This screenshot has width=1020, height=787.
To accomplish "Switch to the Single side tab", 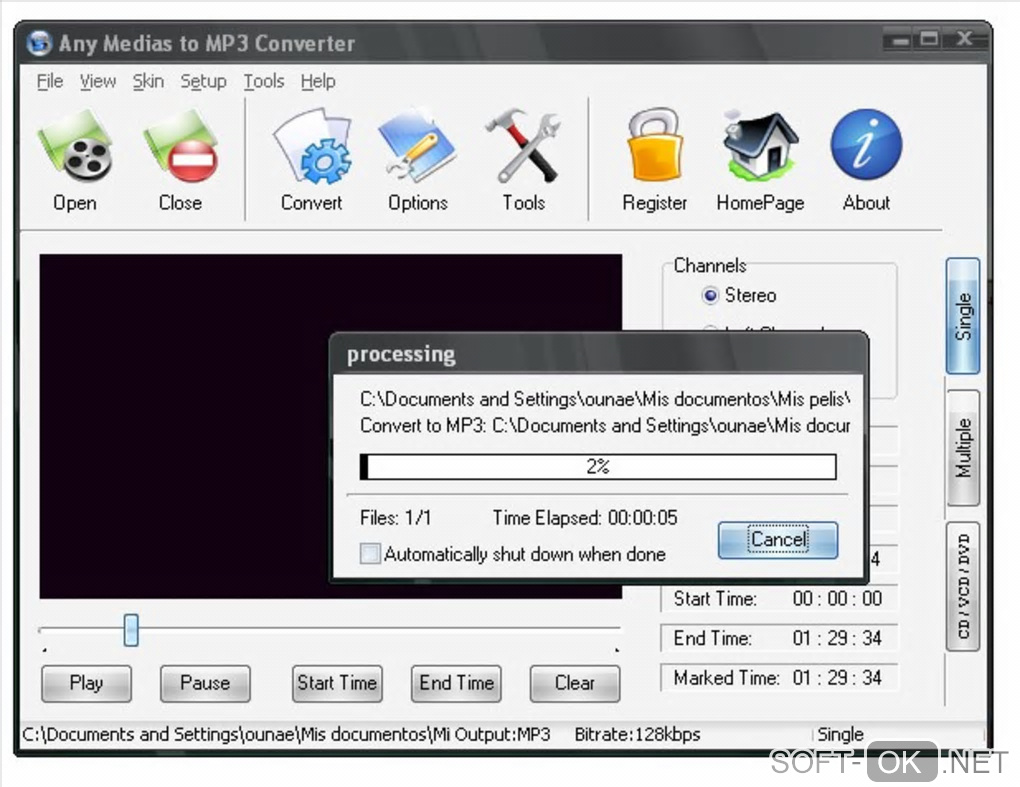I will click(x=963, y=316).
